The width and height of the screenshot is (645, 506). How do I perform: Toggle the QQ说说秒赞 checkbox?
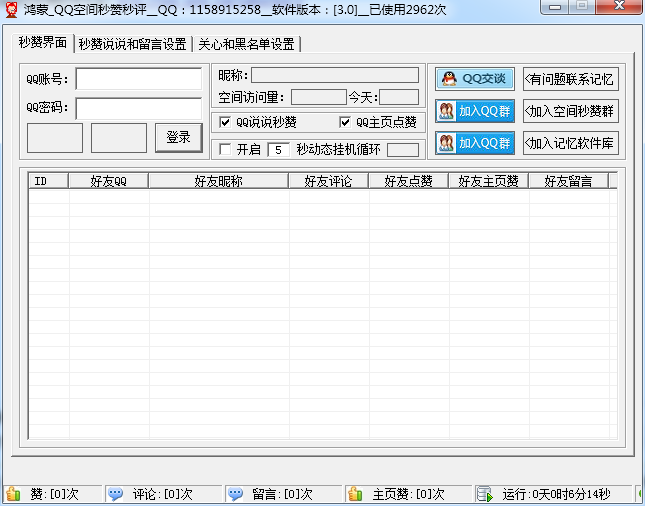click(225, 122)
